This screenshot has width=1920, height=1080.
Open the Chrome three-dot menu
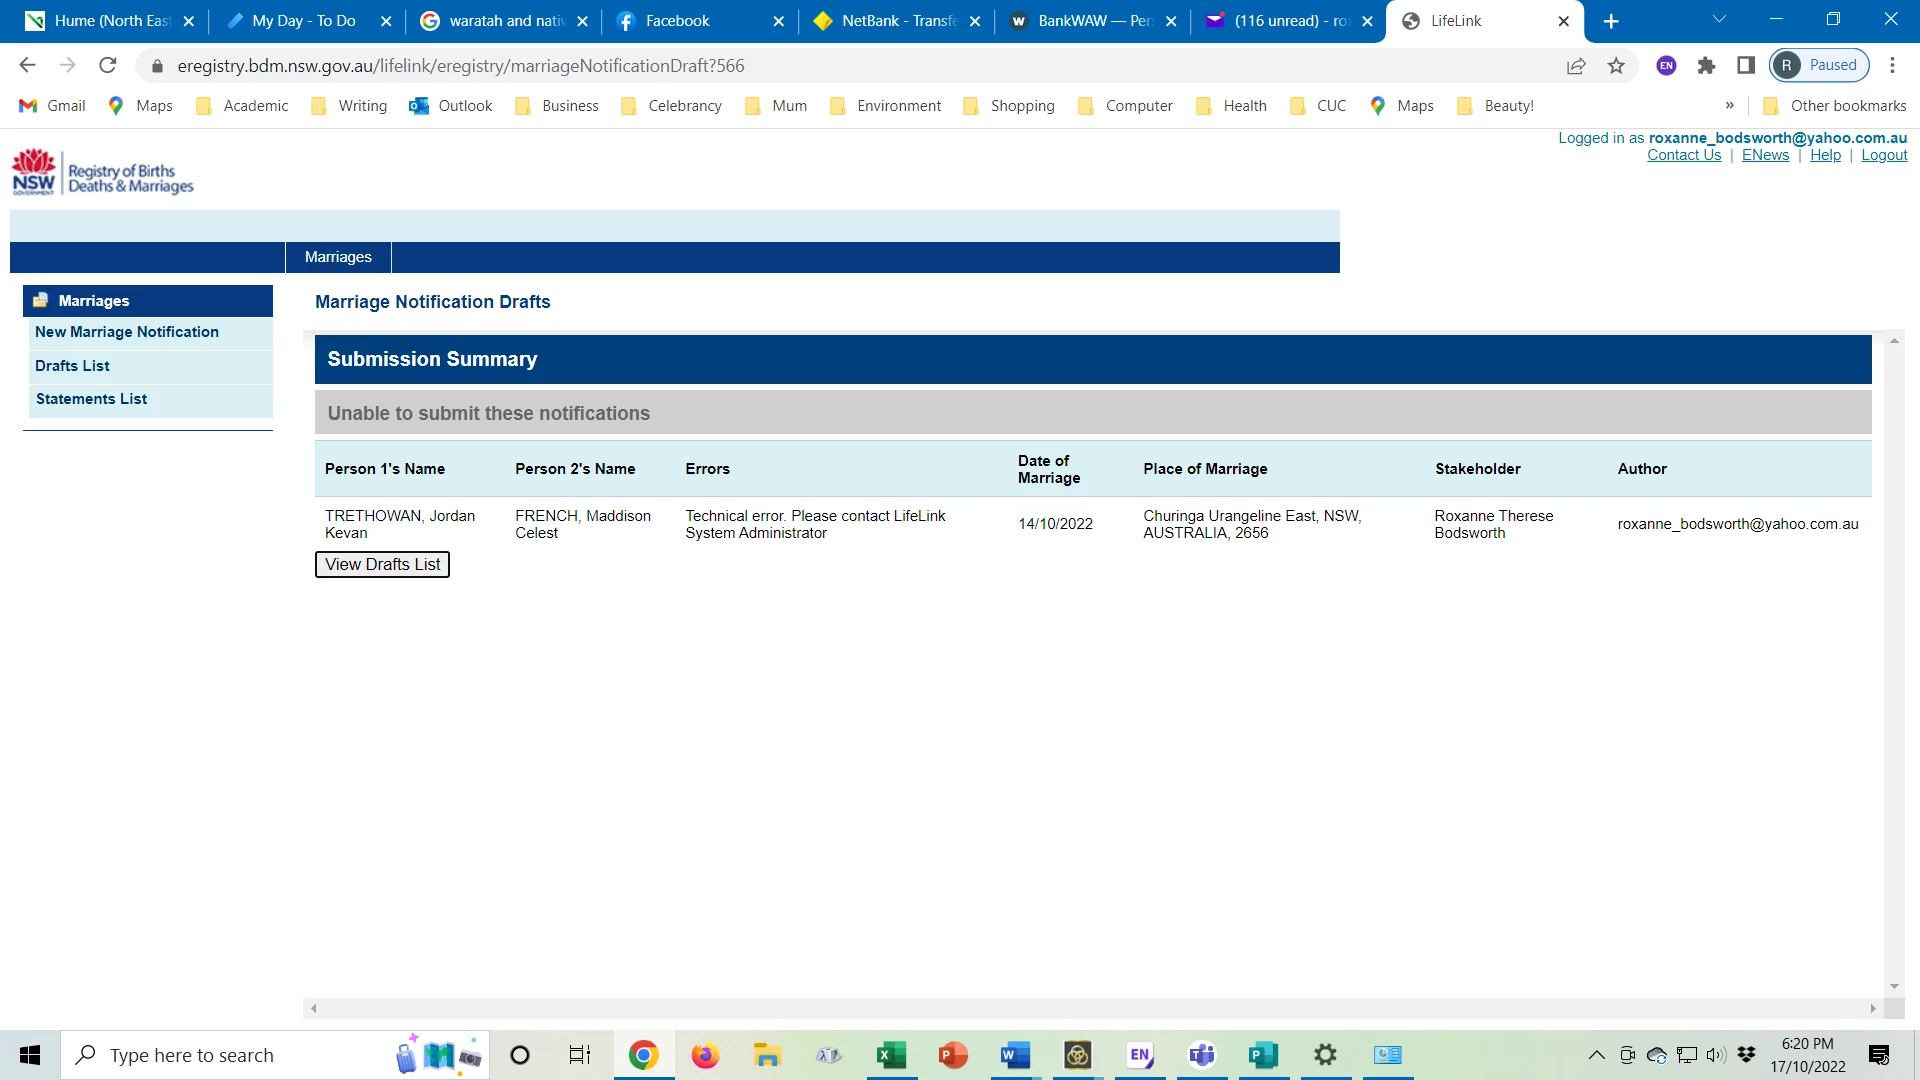coord(1892,66)
